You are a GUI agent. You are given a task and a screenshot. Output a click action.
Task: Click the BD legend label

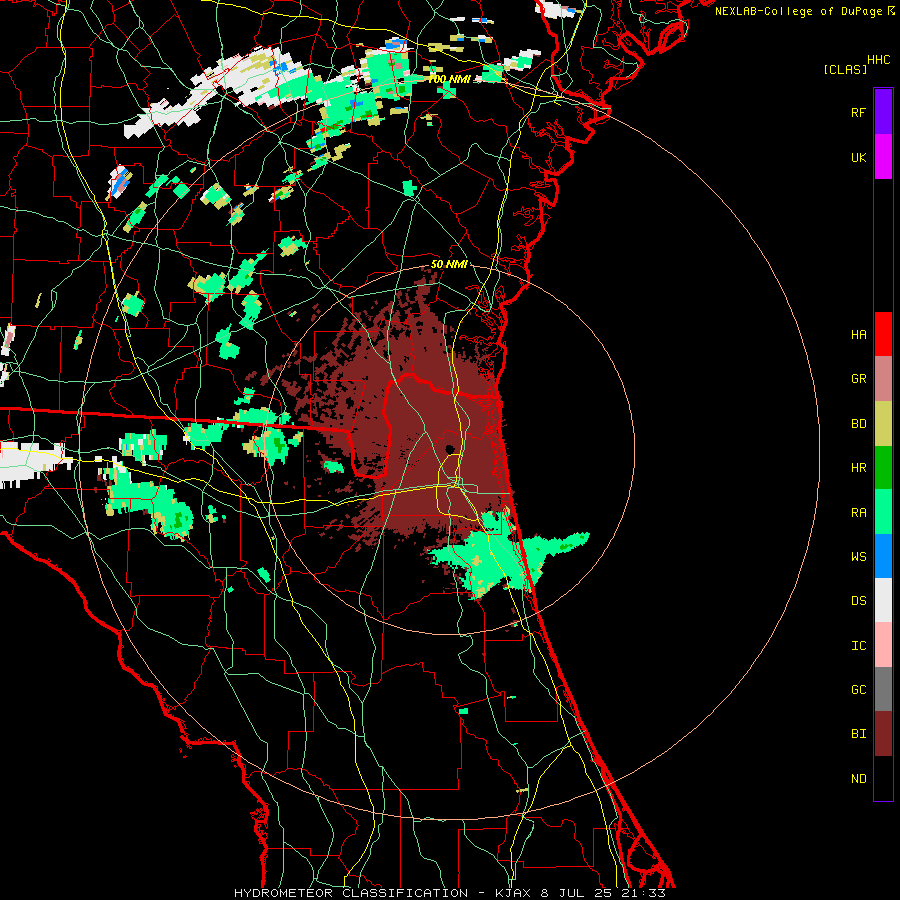click(858, 424)
